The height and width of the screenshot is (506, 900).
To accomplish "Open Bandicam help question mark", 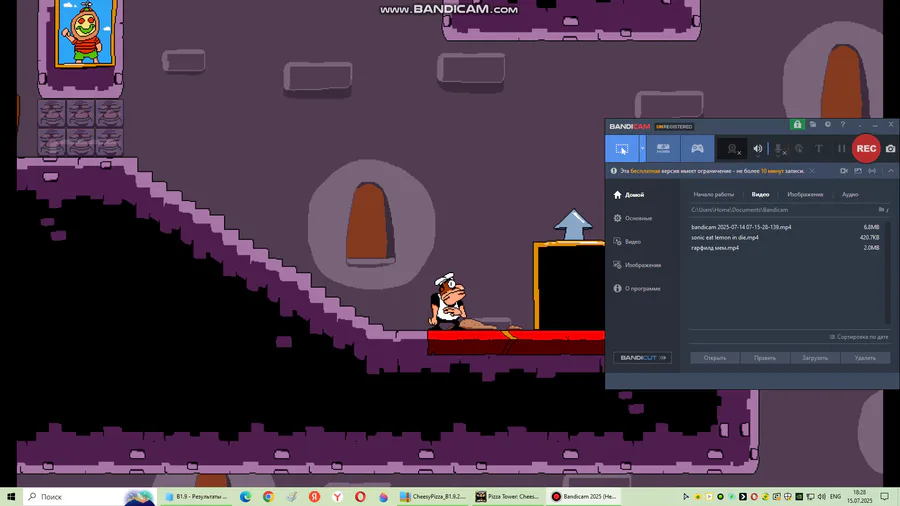I will (843, 124).
